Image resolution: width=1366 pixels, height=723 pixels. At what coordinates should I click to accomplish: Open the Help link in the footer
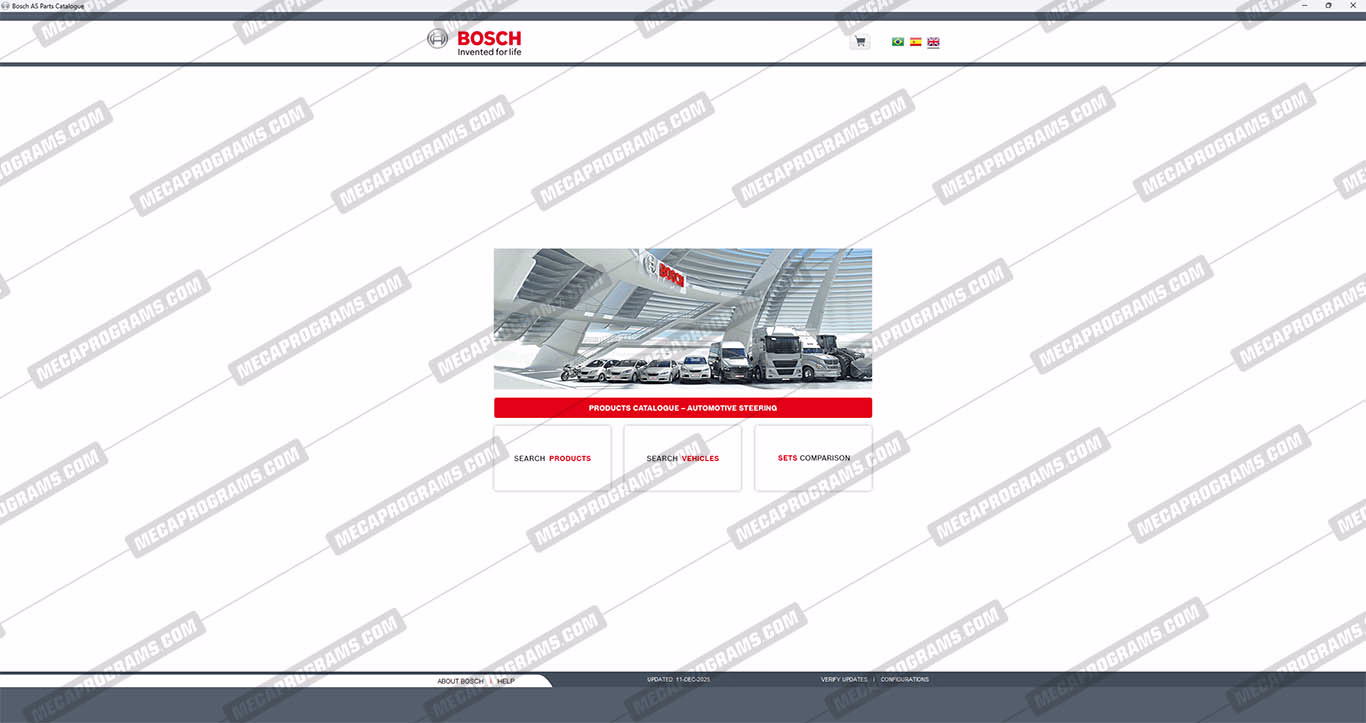coord(506,681)
